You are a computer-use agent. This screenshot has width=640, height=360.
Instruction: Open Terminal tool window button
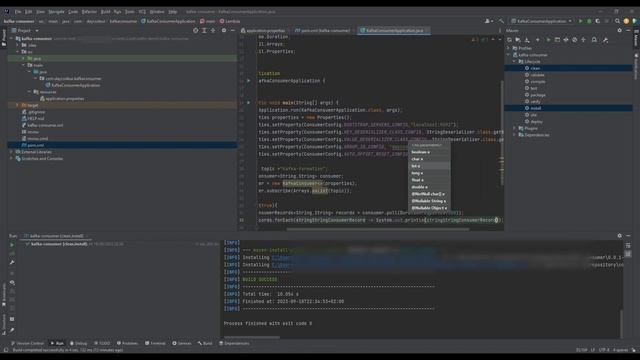pos(156,343)
